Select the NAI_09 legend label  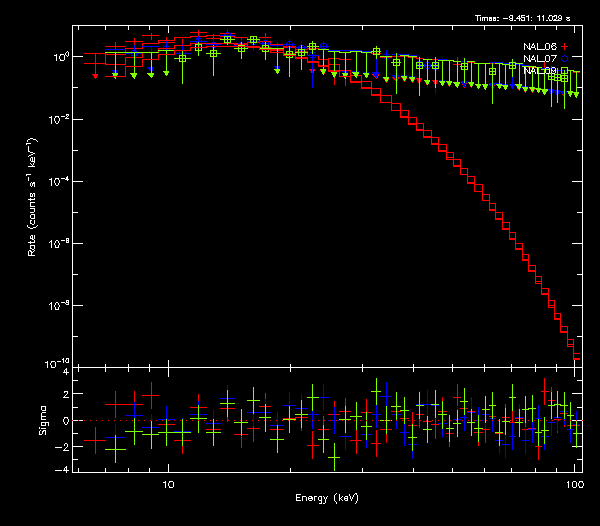539,71
